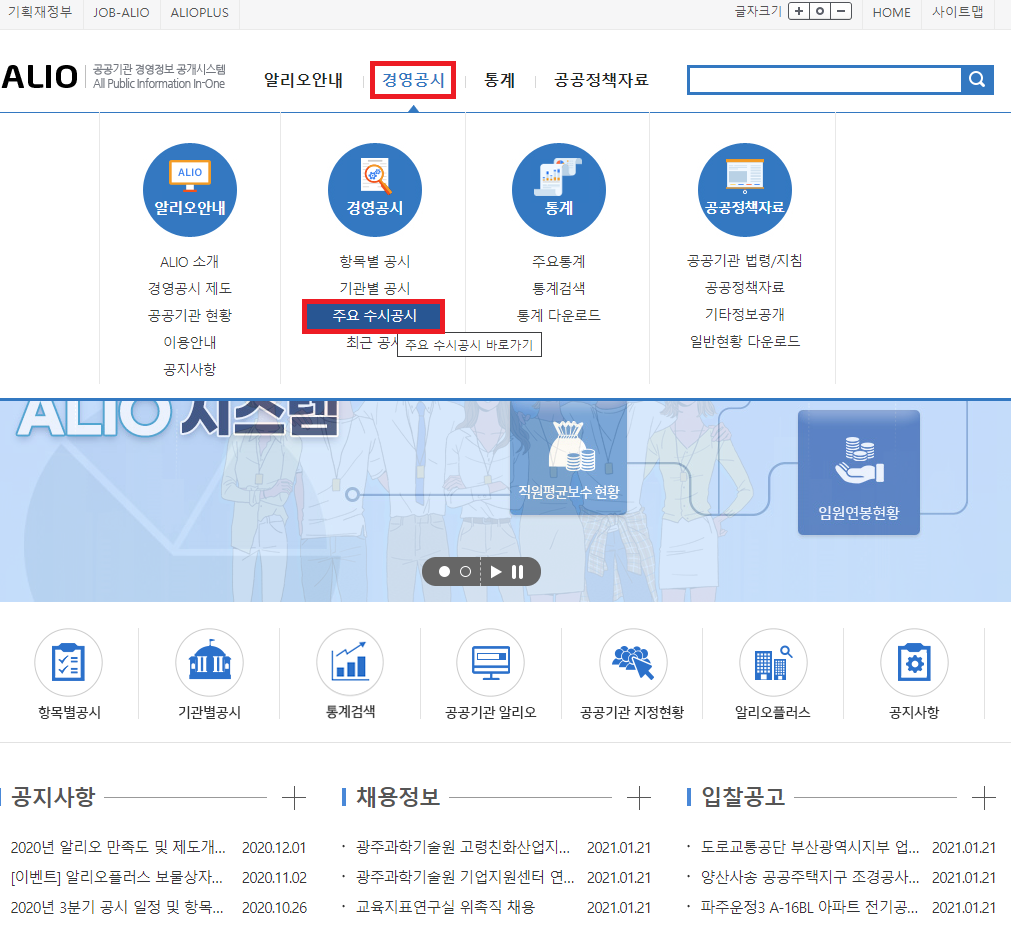The height and width of the screenshot is (926, 1014).
Task: Expand 입찰공고 section with plus
Action: 984,797
